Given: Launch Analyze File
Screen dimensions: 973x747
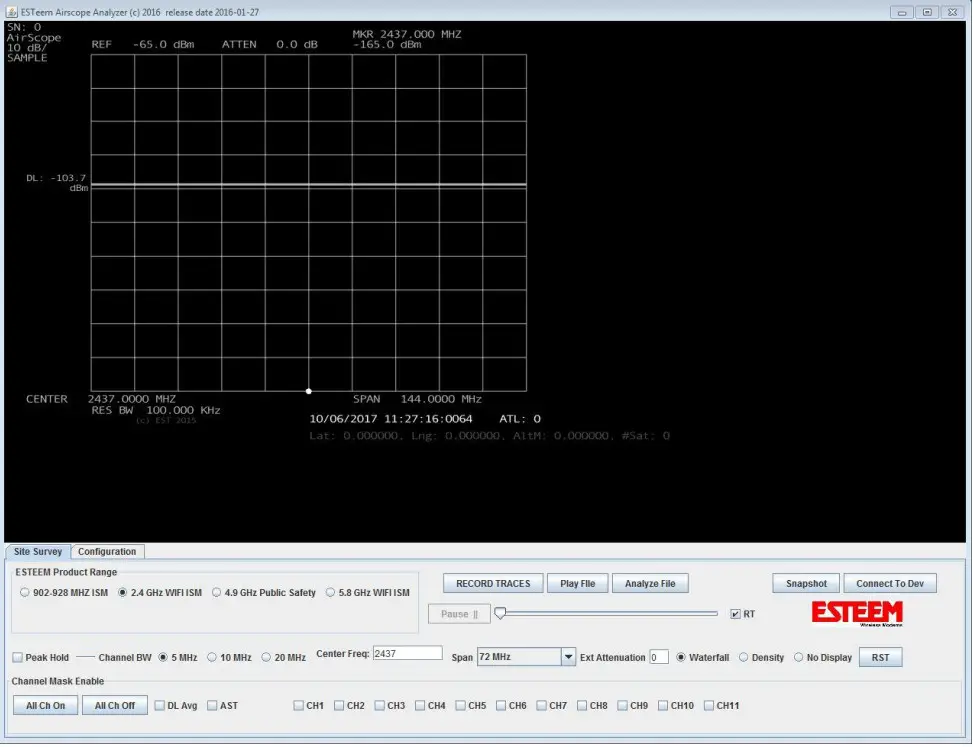Looking at the screenshot, I should [650, 583].
